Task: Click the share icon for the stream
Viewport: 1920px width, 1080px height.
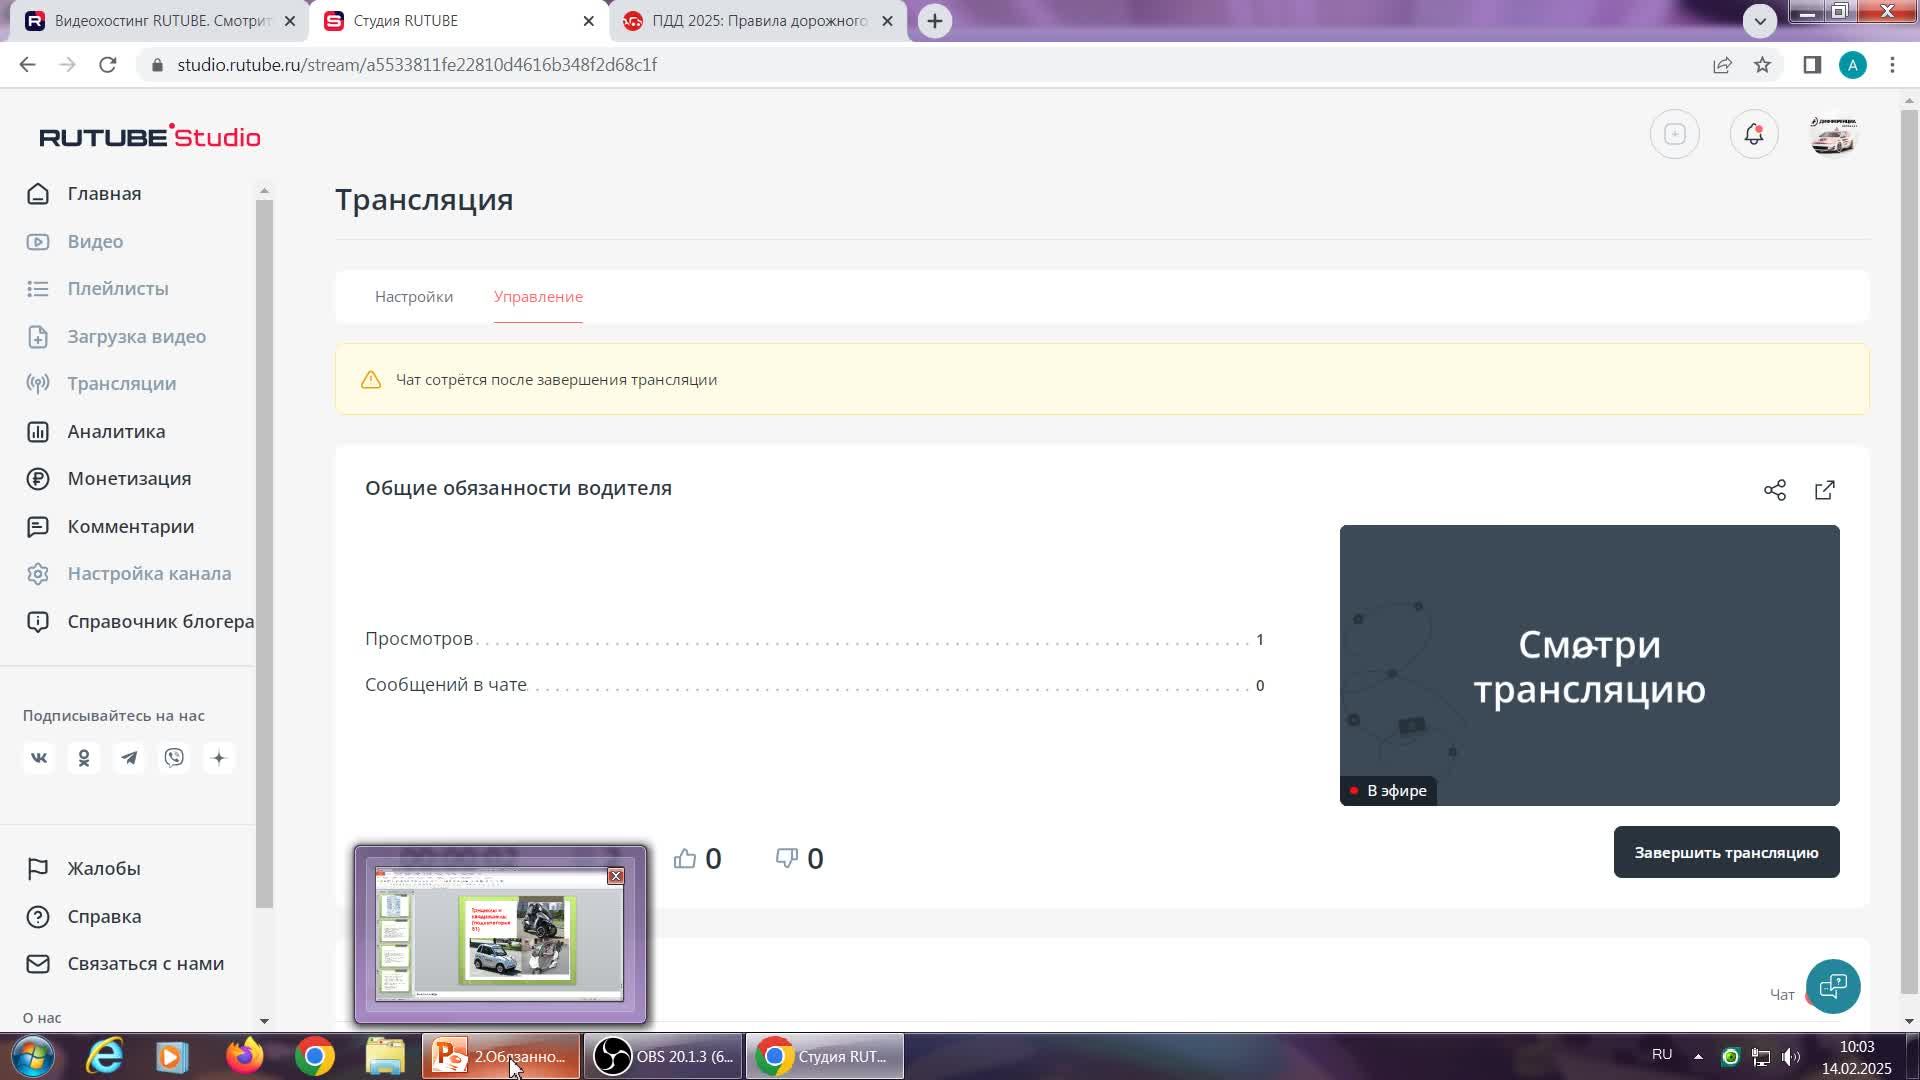Action: pyautogui.click(x=1776, y=489)
